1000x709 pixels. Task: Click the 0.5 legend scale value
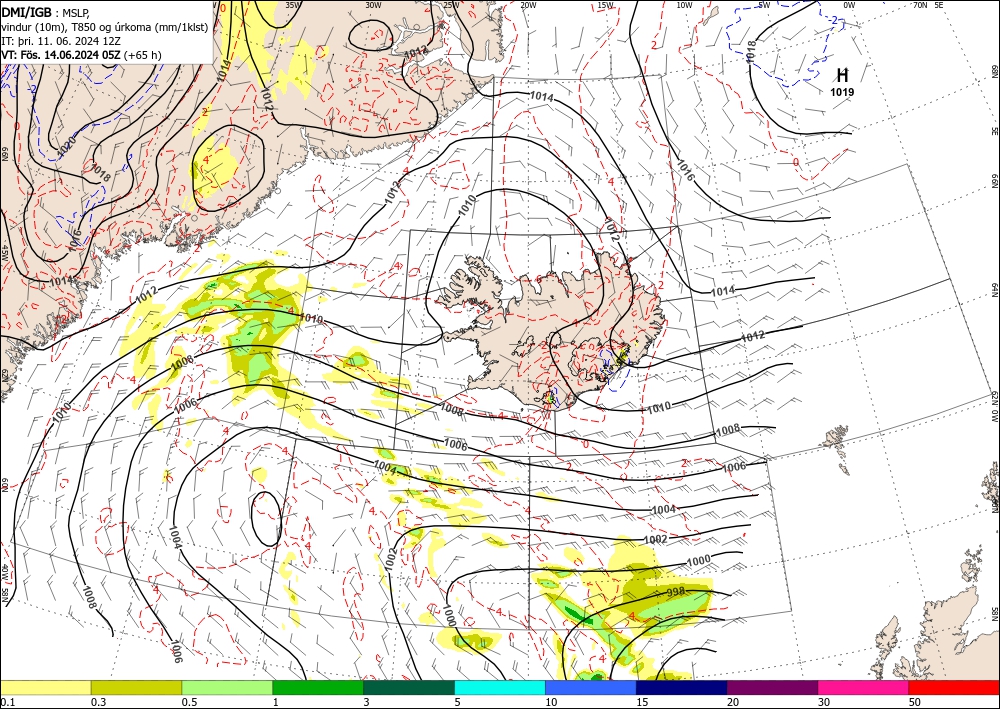189,702
